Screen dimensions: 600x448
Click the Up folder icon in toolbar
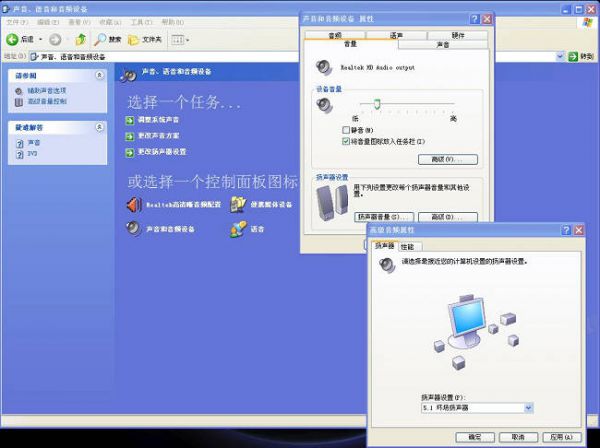(x=80, y=39)
